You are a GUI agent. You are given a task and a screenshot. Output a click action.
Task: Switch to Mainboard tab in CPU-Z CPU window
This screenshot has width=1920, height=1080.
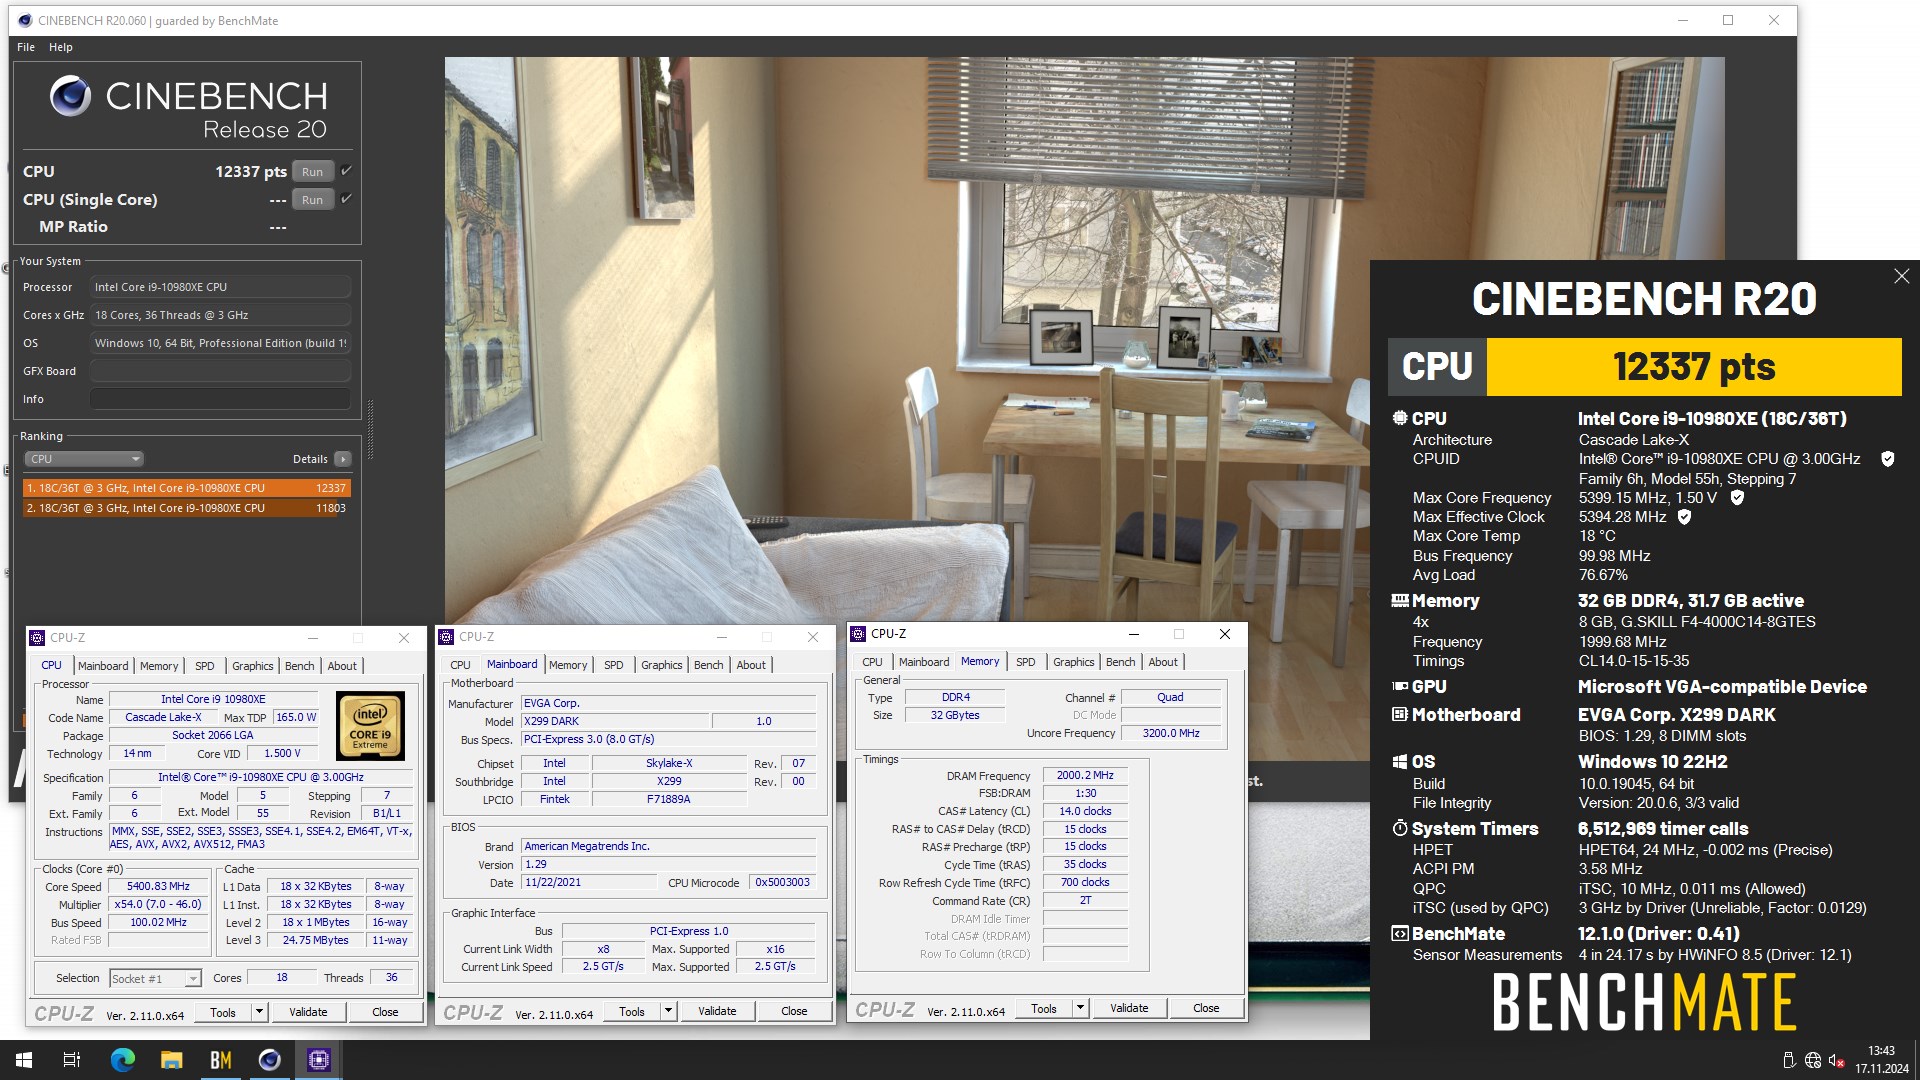(103, 666)
